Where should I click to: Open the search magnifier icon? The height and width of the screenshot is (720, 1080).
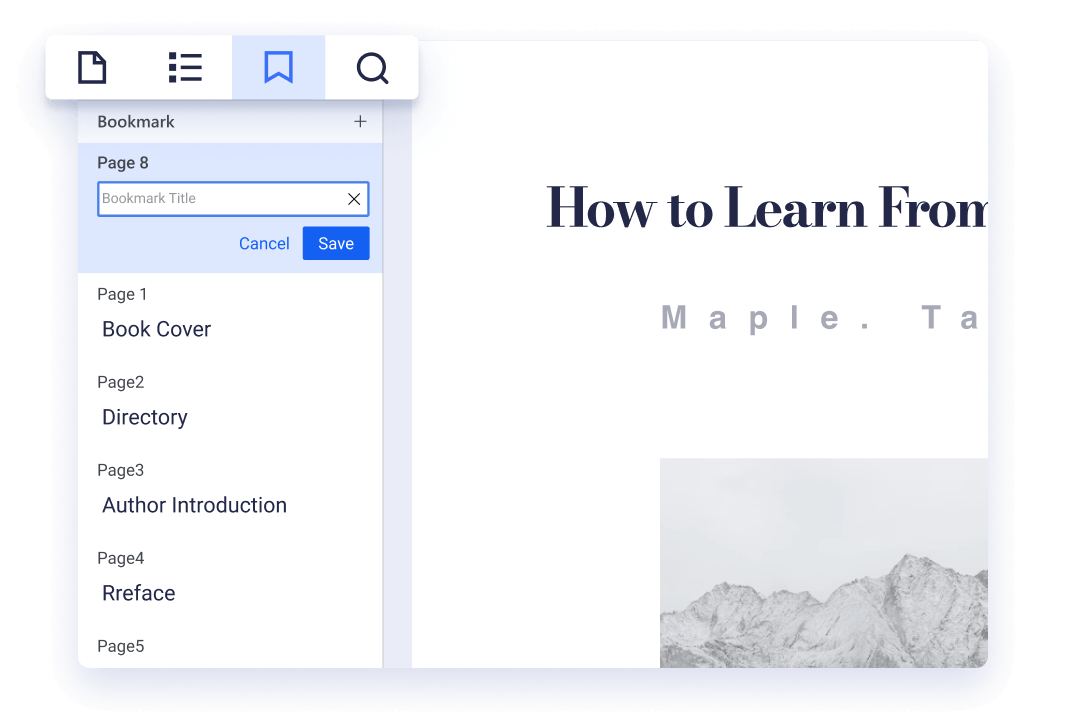[x=372, y=68]
